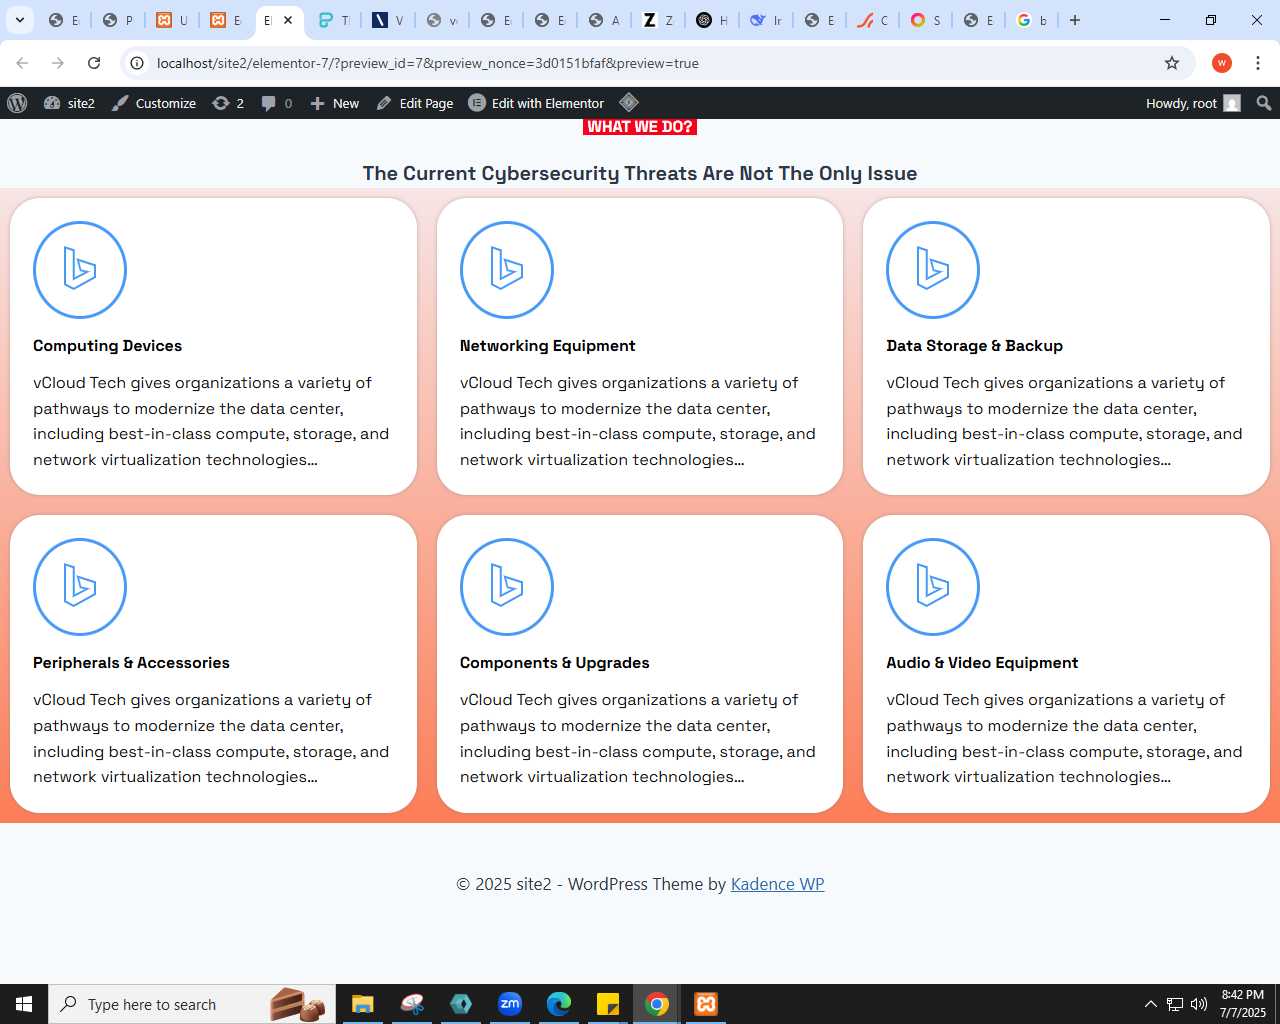Click the diamond icon in admin bar

pos(629,102)
